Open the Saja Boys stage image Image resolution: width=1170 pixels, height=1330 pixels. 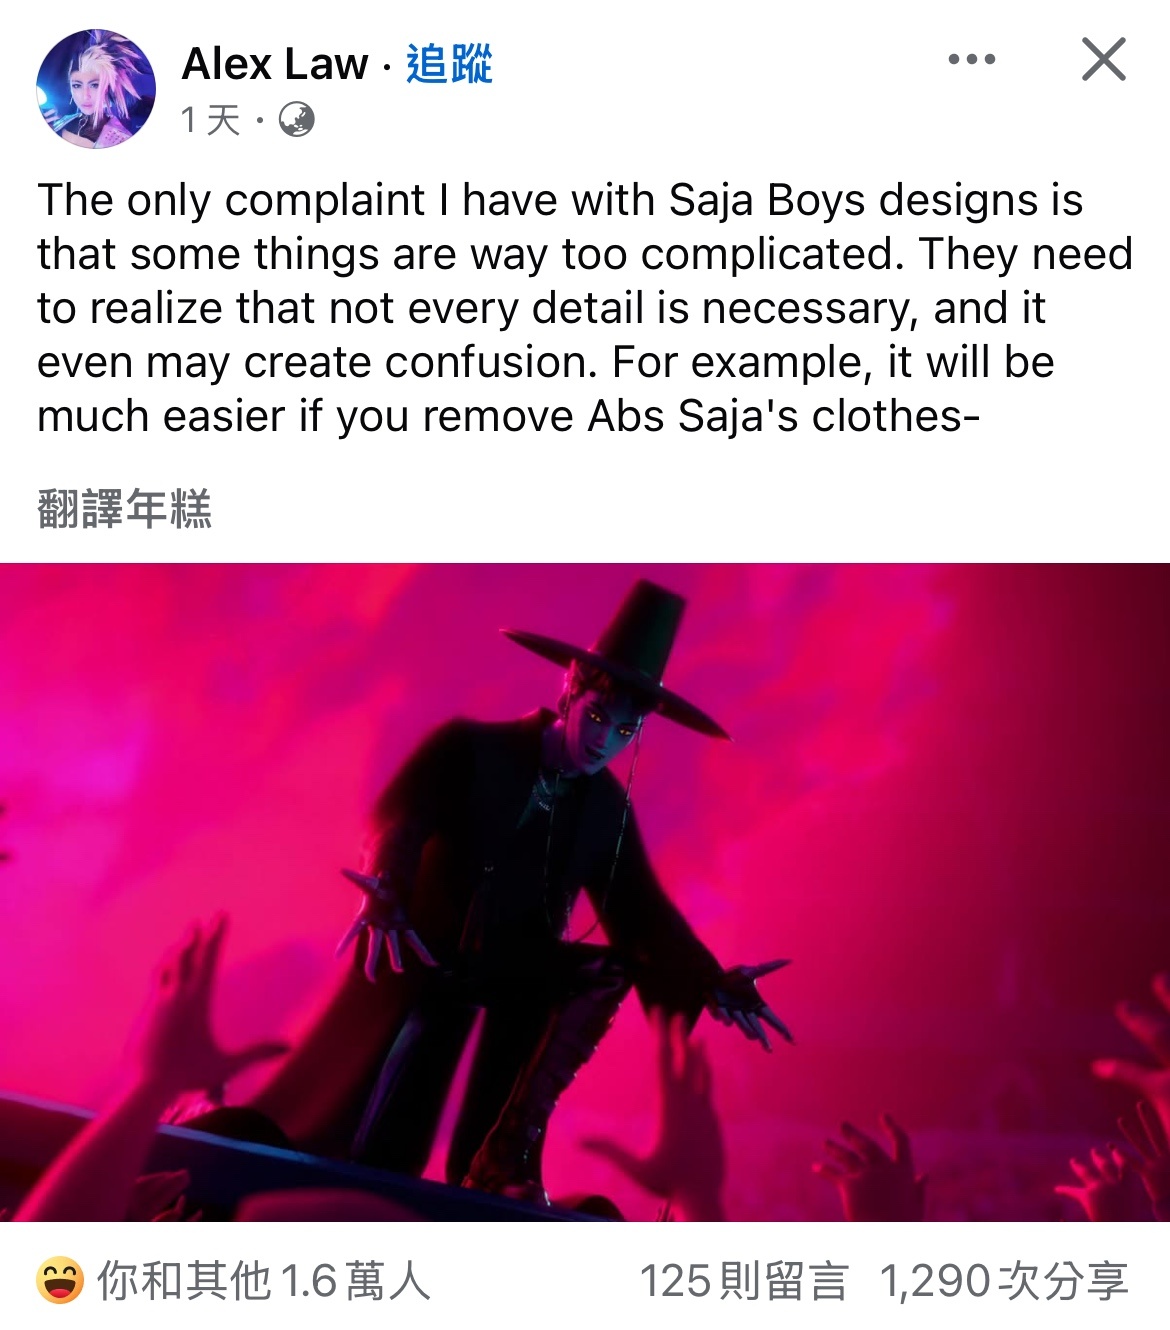point(585,892)
